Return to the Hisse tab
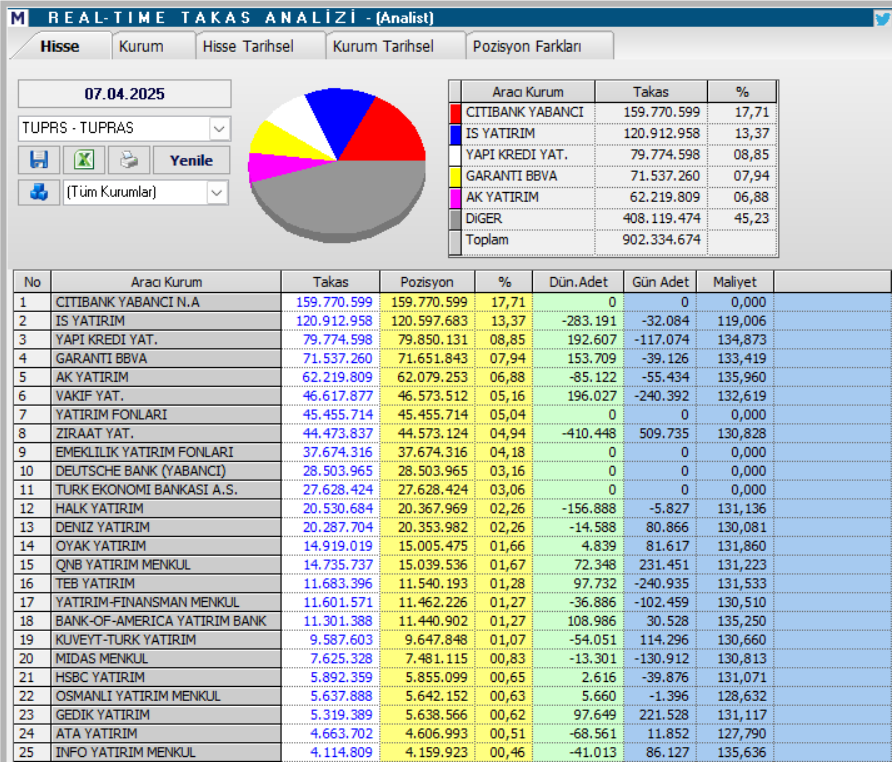 coord(60,45)
